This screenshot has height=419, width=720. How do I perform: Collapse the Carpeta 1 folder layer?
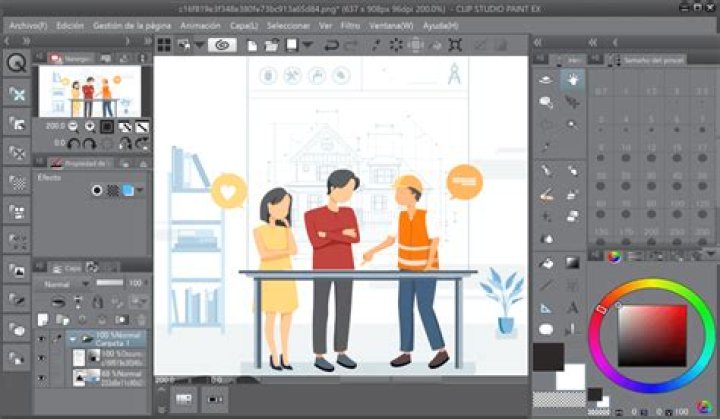(x=72, y=339)
